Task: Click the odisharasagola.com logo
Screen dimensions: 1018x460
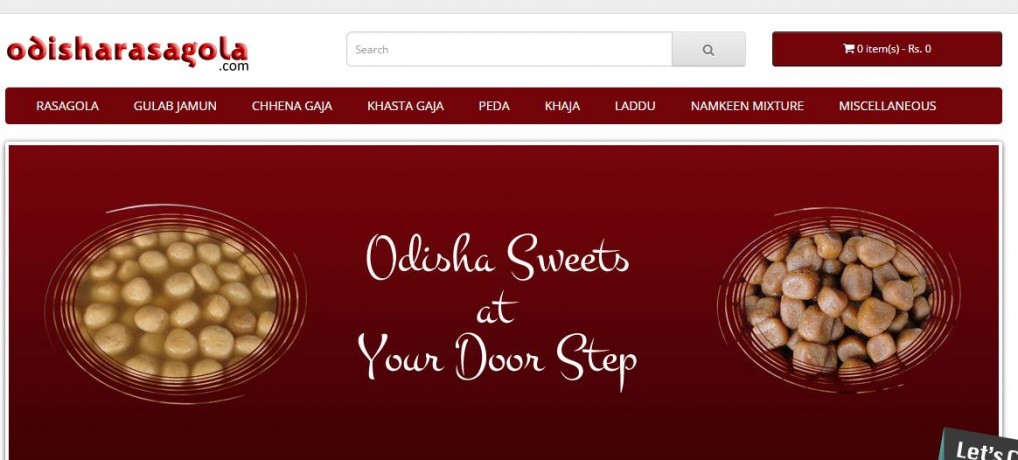Action: pos(127,54)
